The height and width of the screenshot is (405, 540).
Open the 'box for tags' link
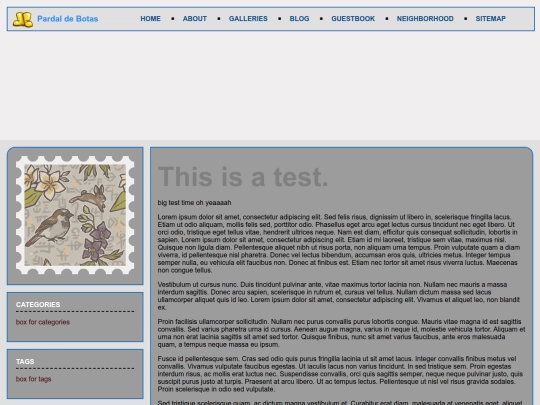point(33,379)
